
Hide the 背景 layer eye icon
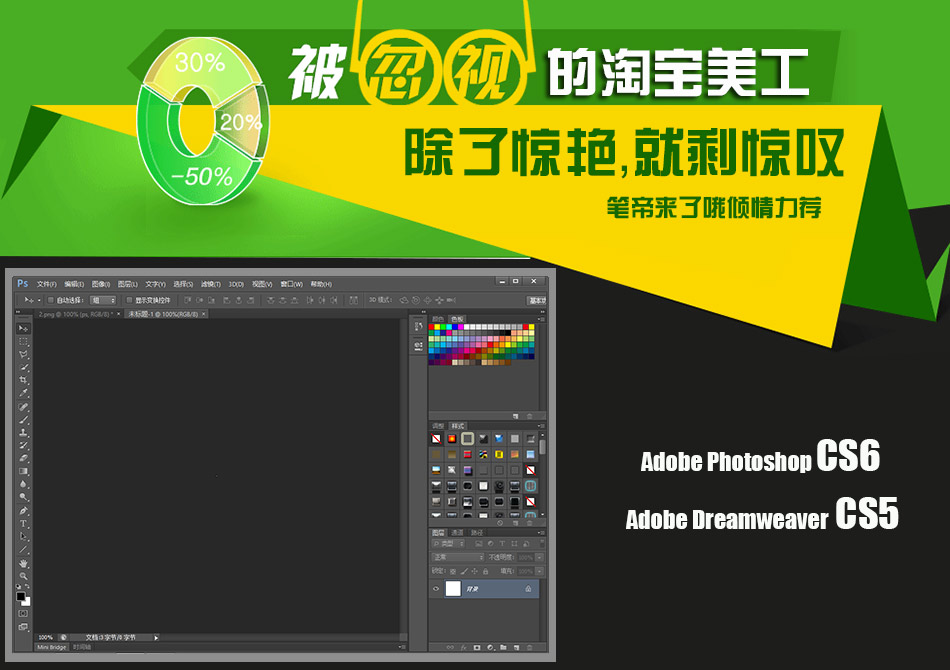[436, 589]
